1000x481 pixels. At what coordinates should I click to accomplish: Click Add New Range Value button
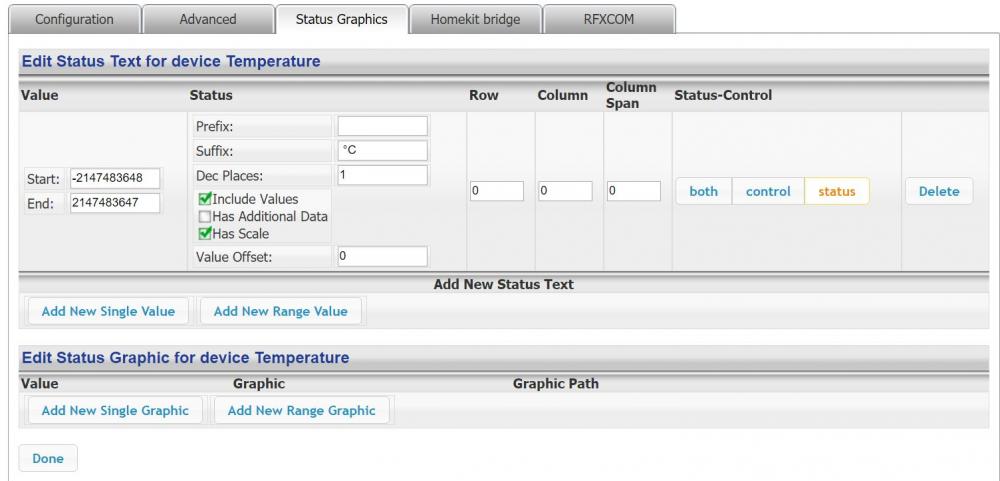281,311
